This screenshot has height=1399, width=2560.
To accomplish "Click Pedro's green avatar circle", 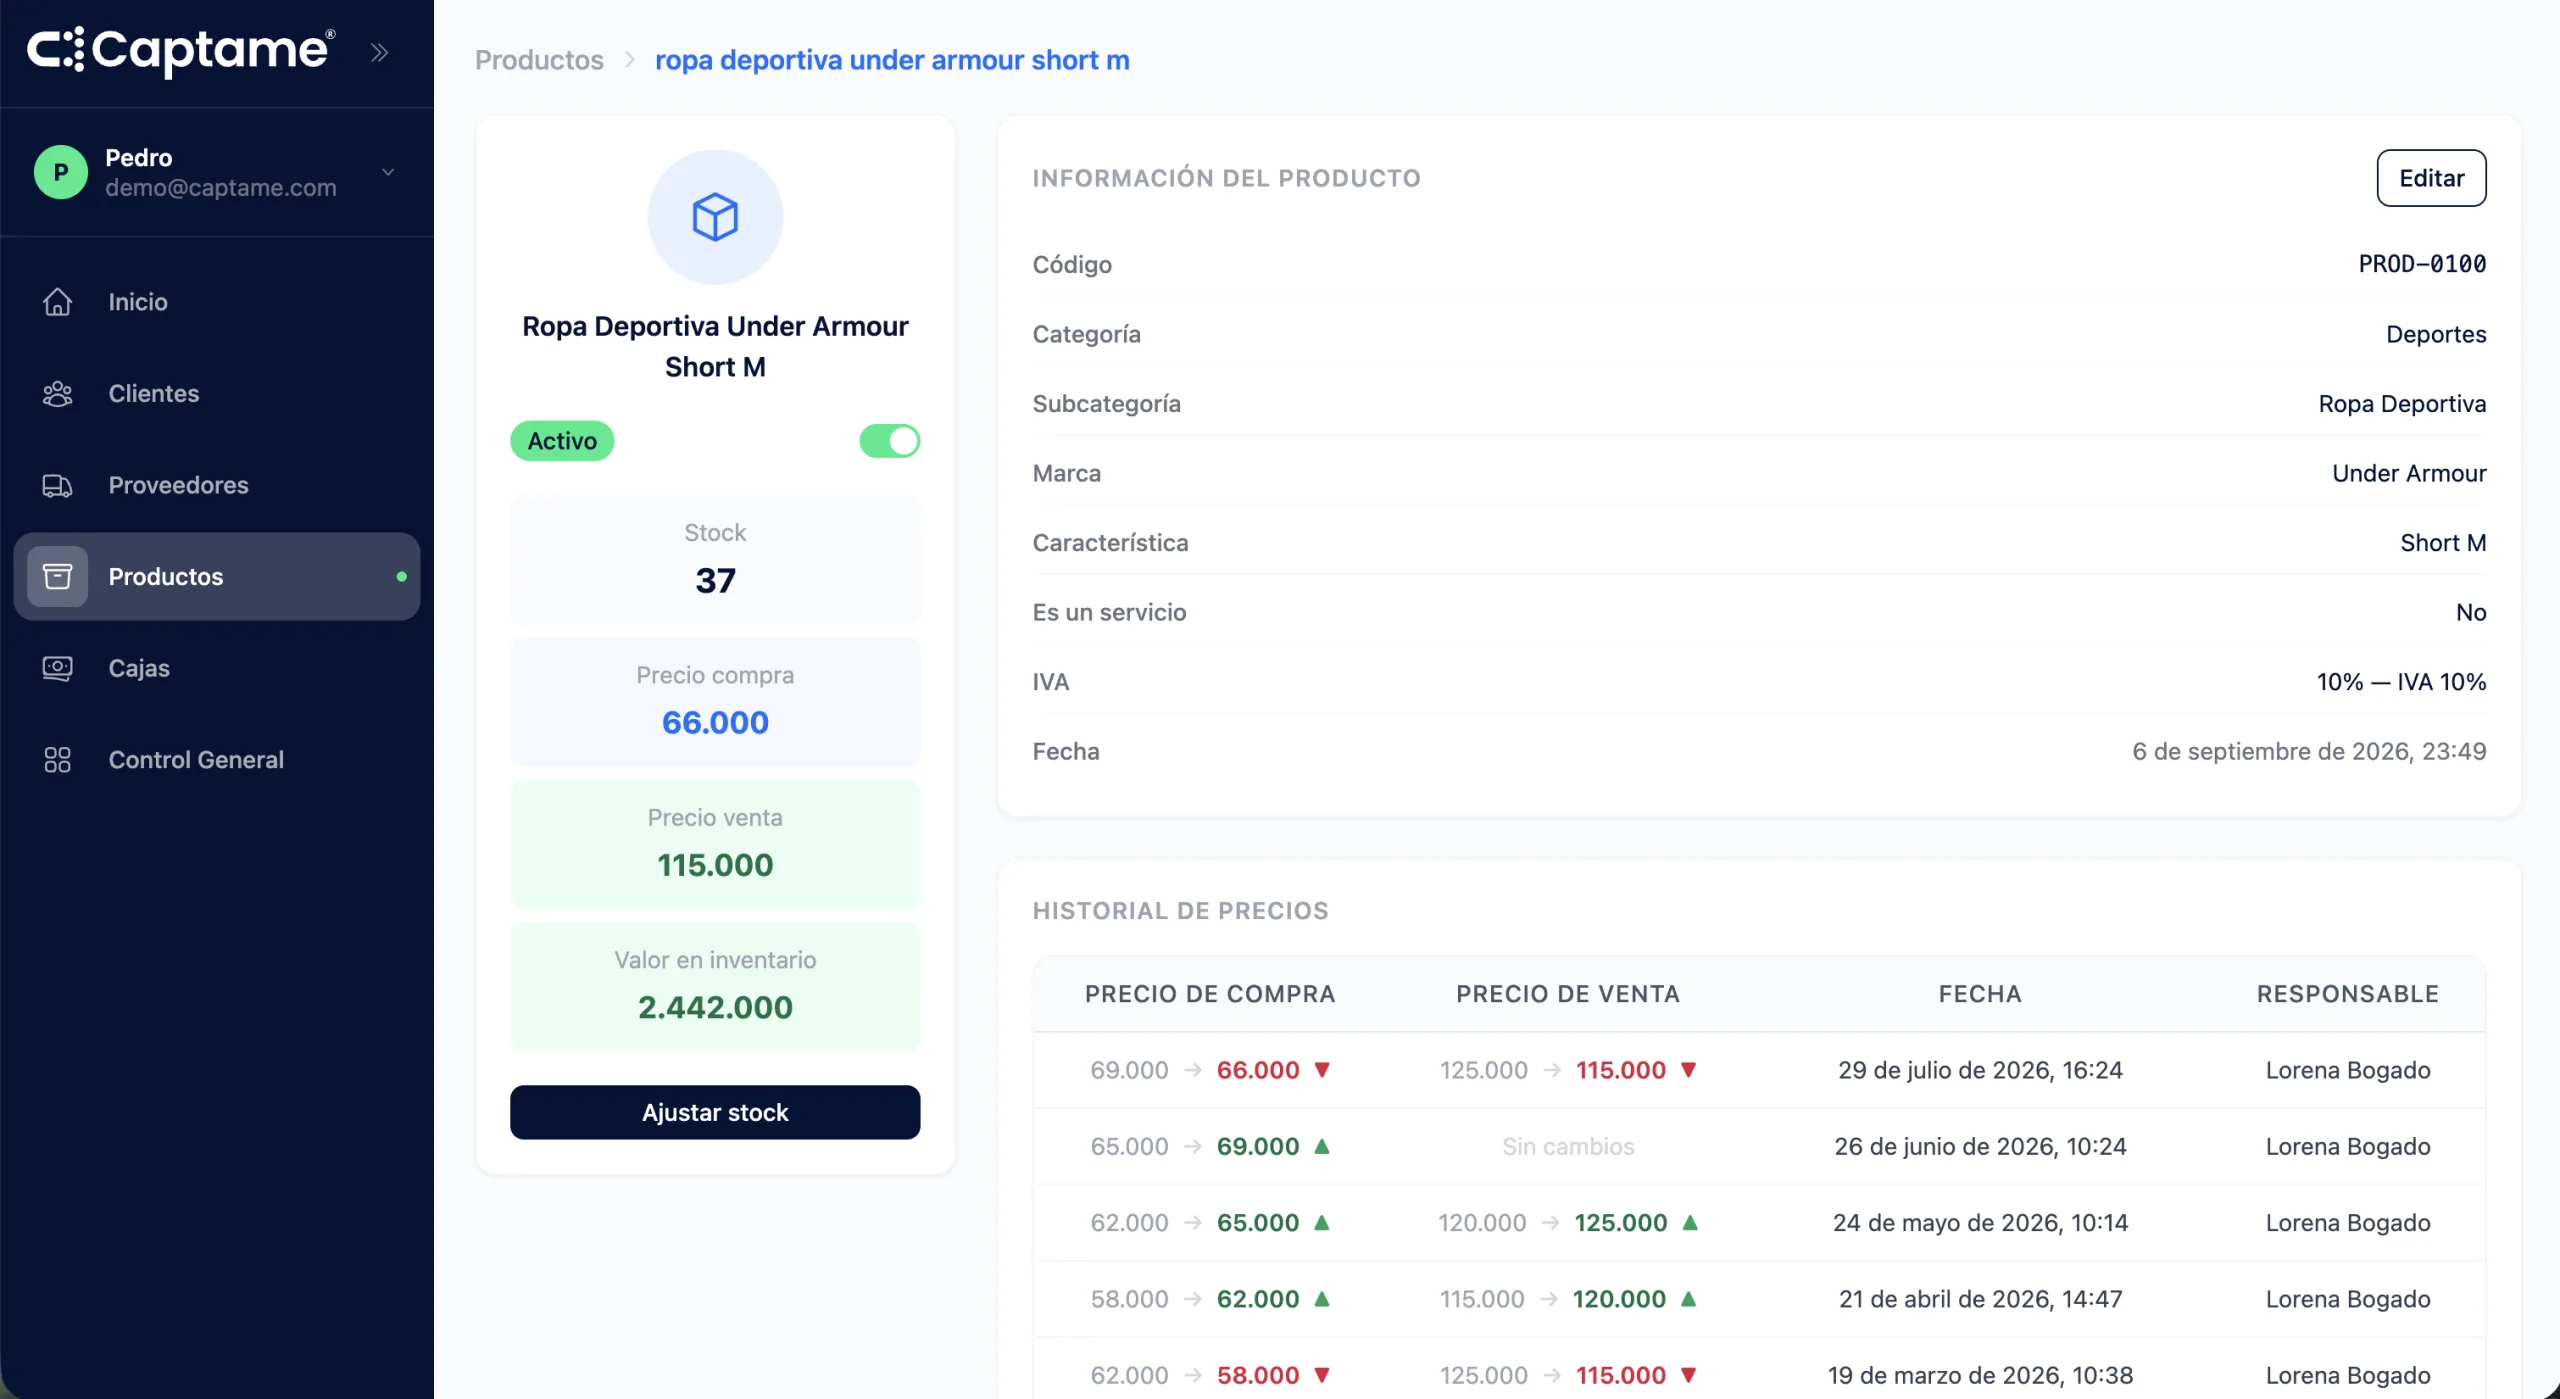I will click(61, 172).
